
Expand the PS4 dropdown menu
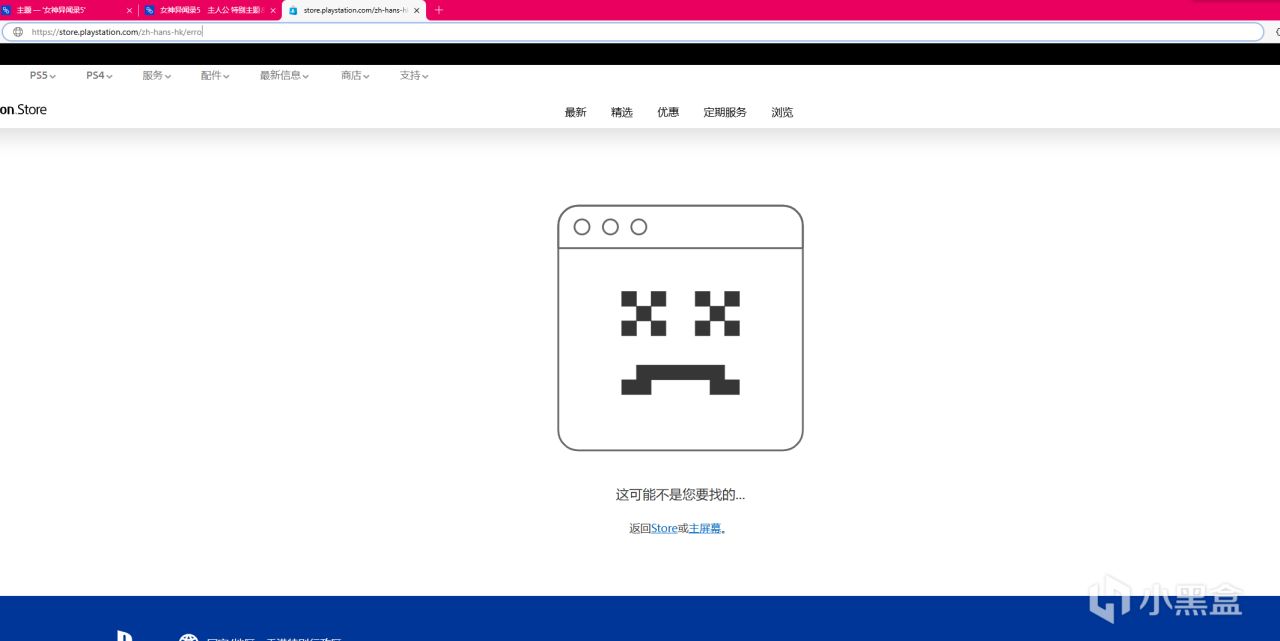[x=99, y=75]
